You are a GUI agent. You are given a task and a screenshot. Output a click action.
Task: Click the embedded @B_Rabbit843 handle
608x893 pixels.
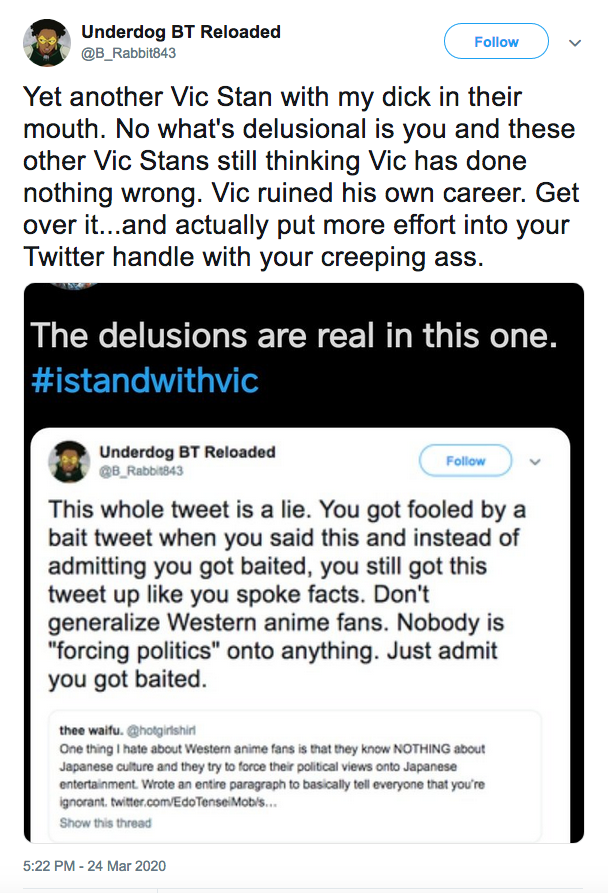(x=141, y=471)
